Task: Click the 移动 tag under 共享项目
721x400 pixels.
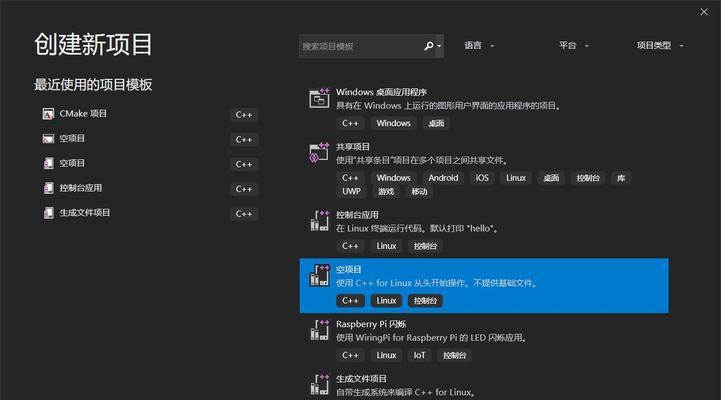Action: 419,191
